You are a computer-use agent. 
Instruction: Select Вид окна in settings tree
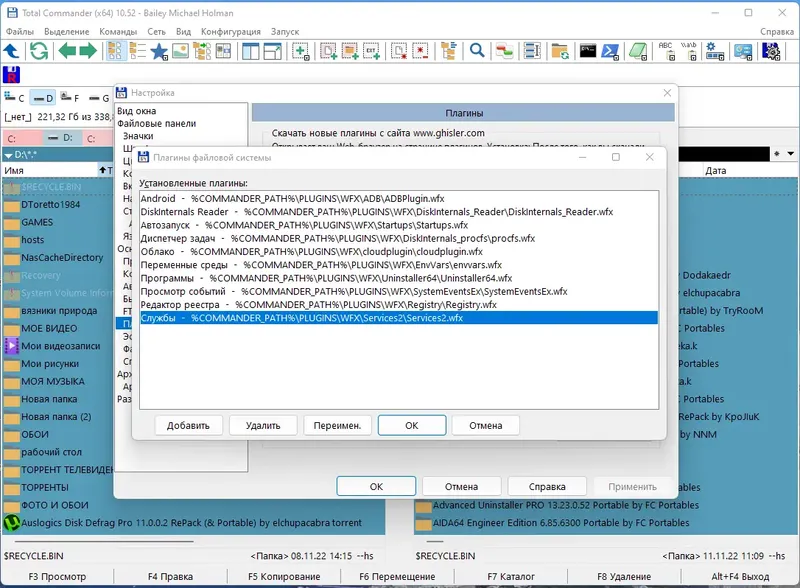click(x=137, y=111)
